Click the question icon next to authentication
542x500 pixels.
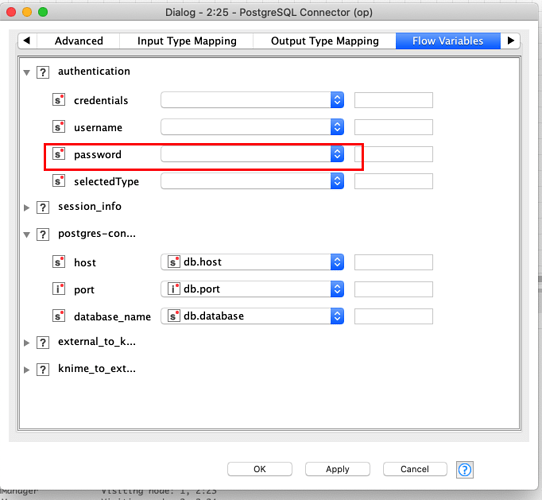pos(43,73)
